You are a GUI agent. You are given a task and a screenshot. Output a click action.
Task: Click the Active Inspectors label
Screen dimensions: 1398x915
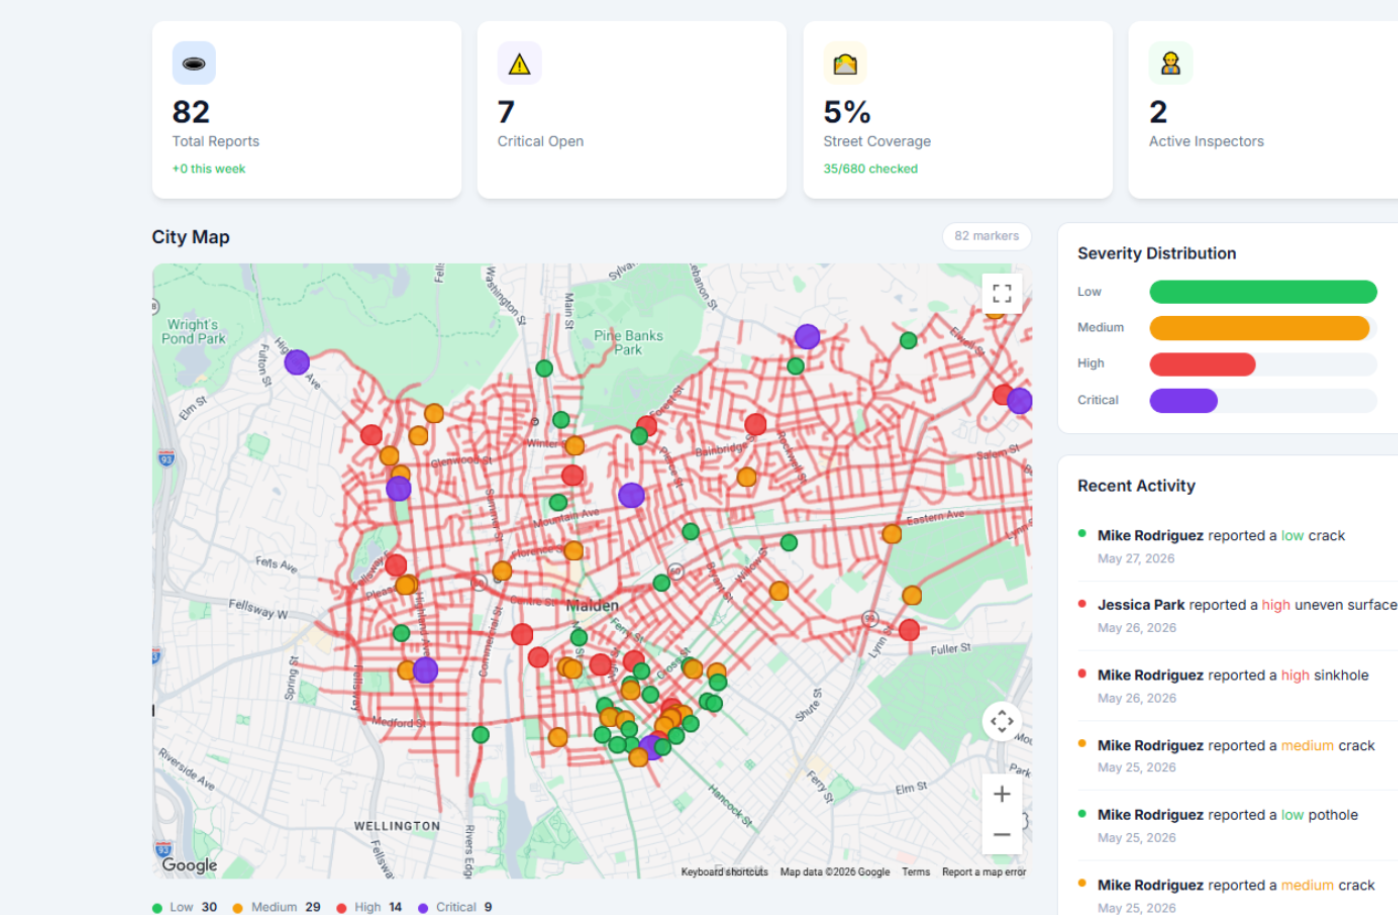[1206, 141]
